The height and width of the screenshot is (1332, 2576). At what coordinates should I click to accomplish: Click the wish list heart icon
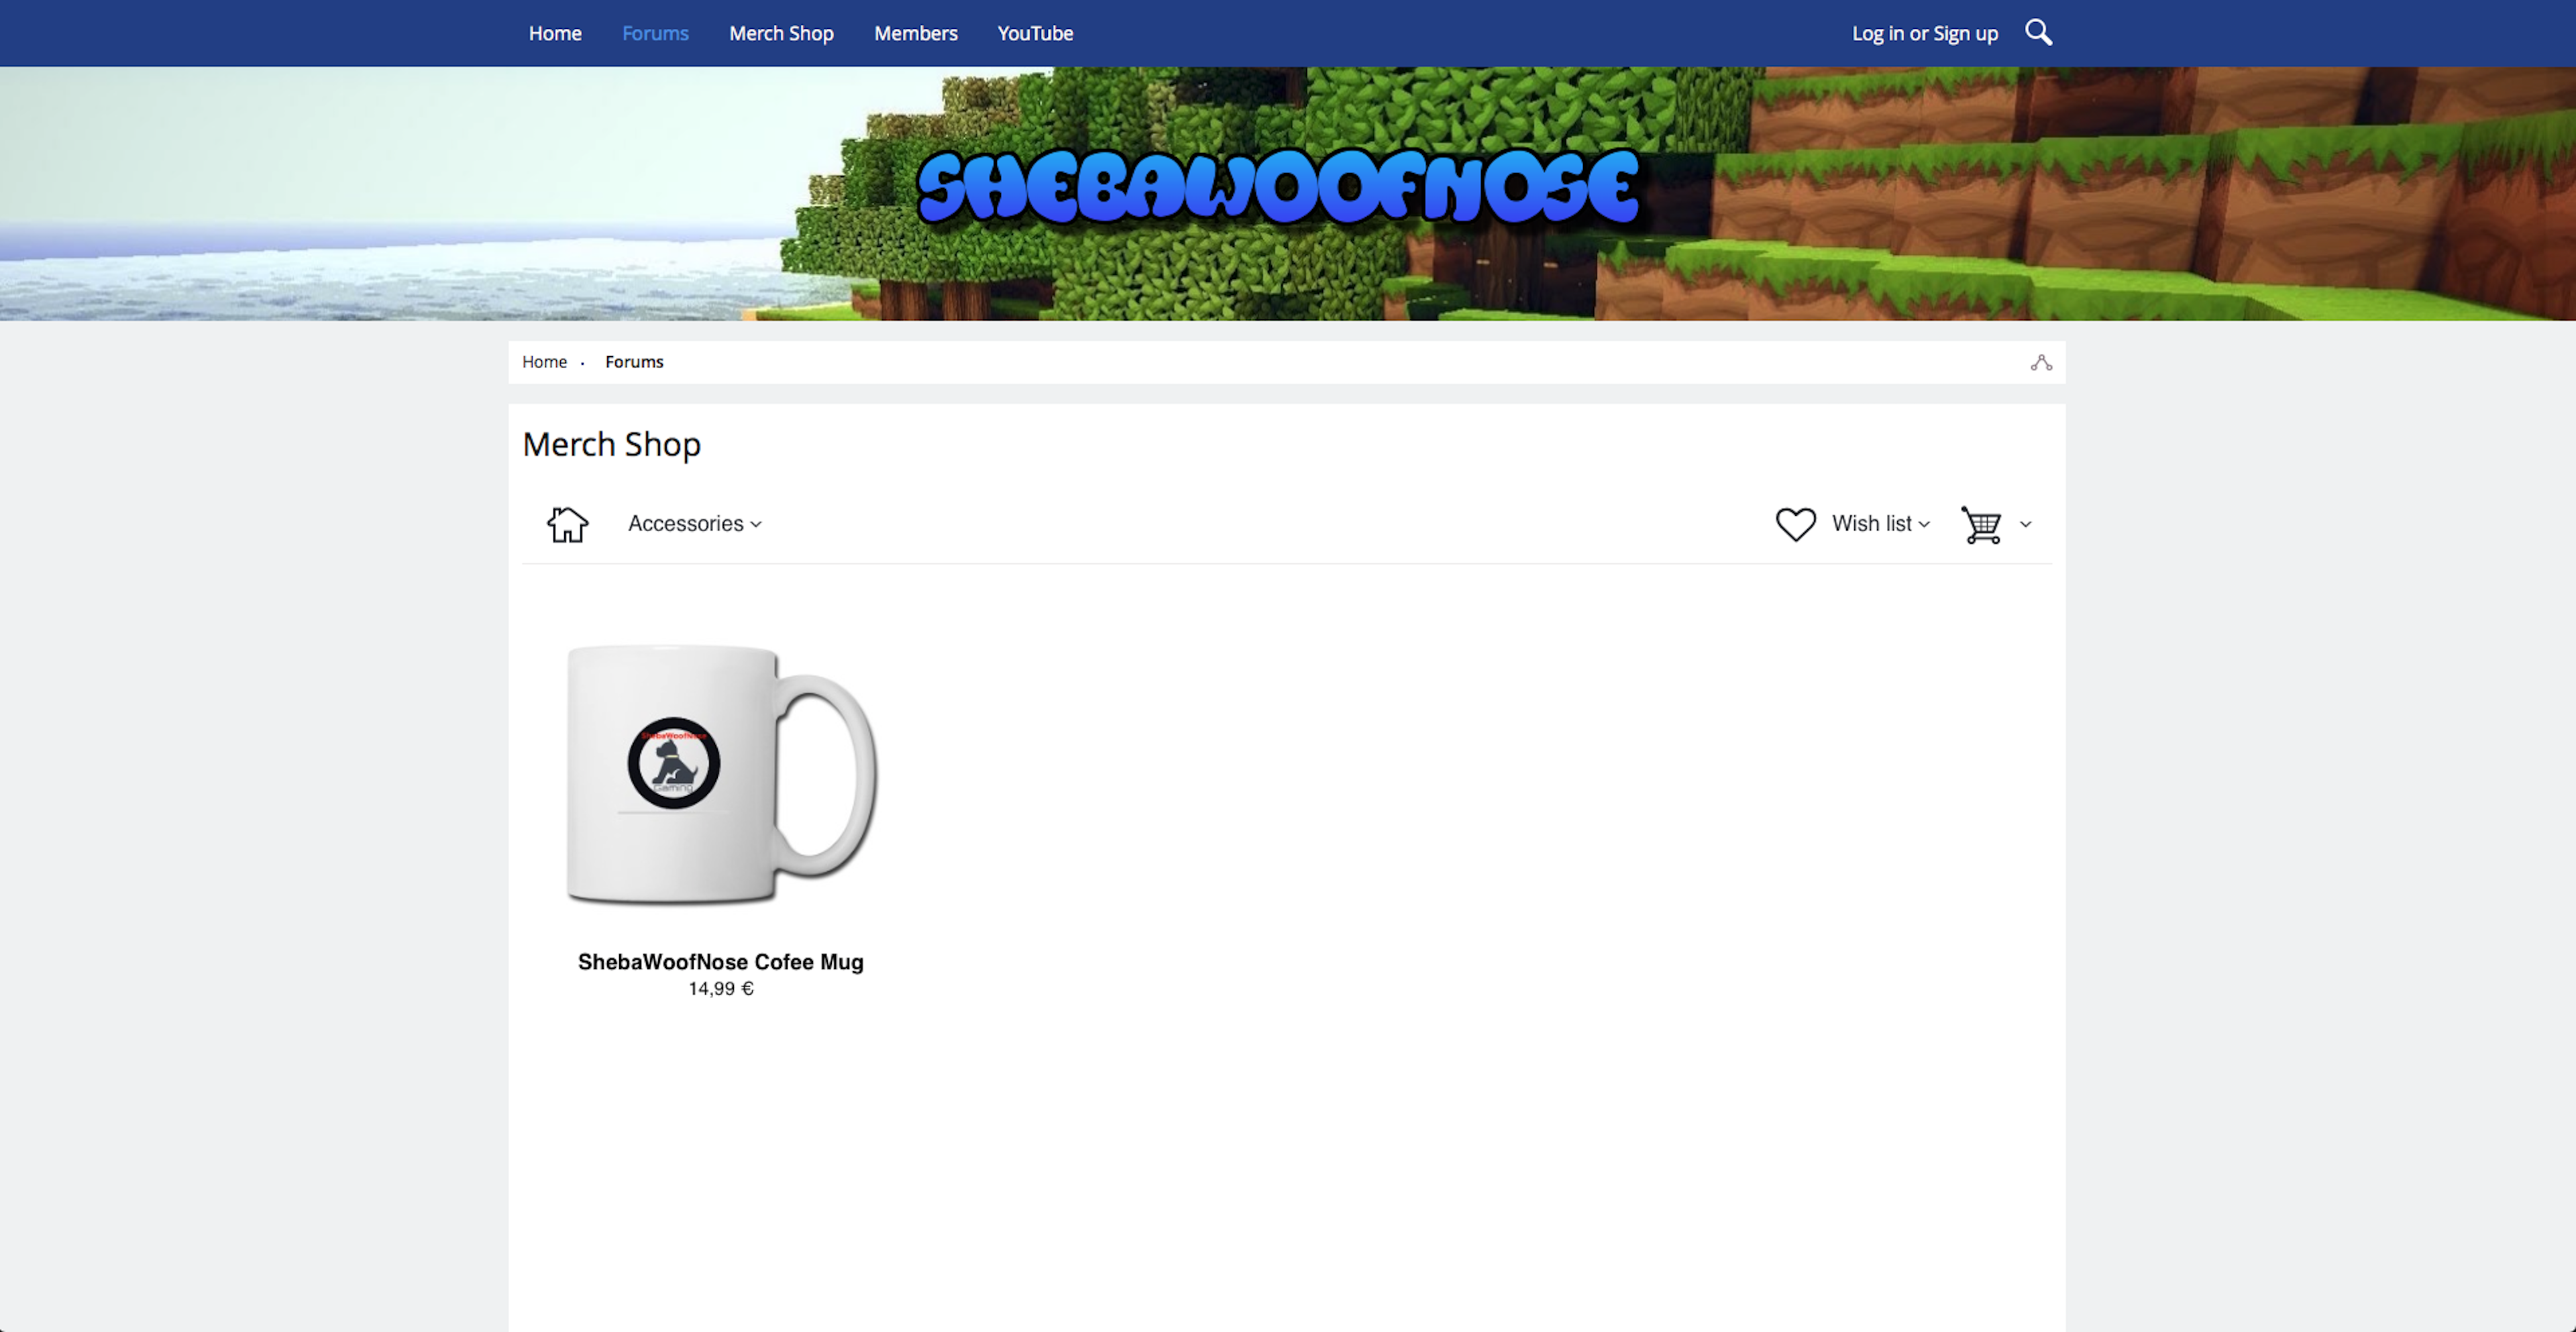pos(1795,524)
